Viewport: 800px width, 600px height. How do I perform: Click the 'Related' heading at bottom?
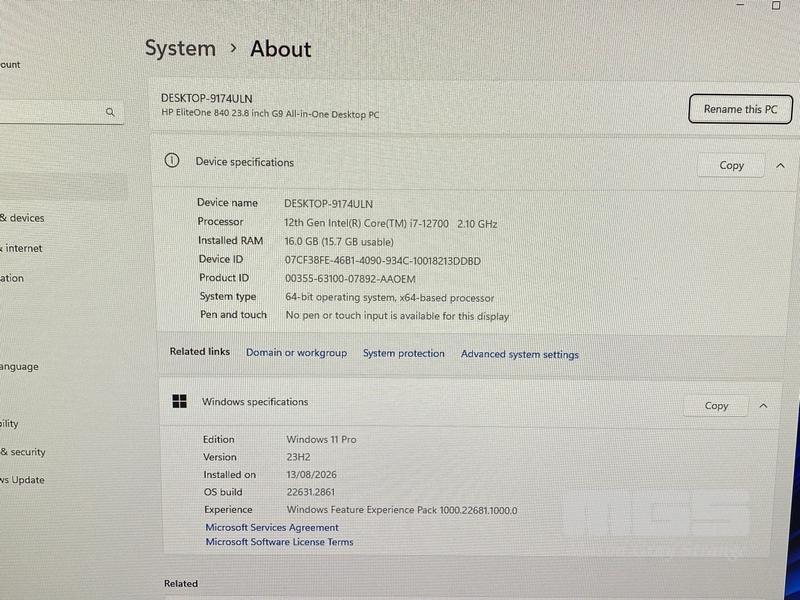181,583
